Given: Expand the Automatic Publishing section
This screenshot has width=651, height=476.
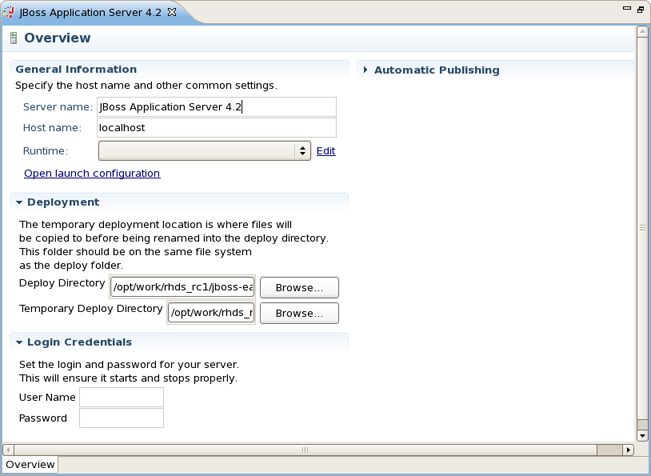Looking at the screenshot, I should point(366,70).
